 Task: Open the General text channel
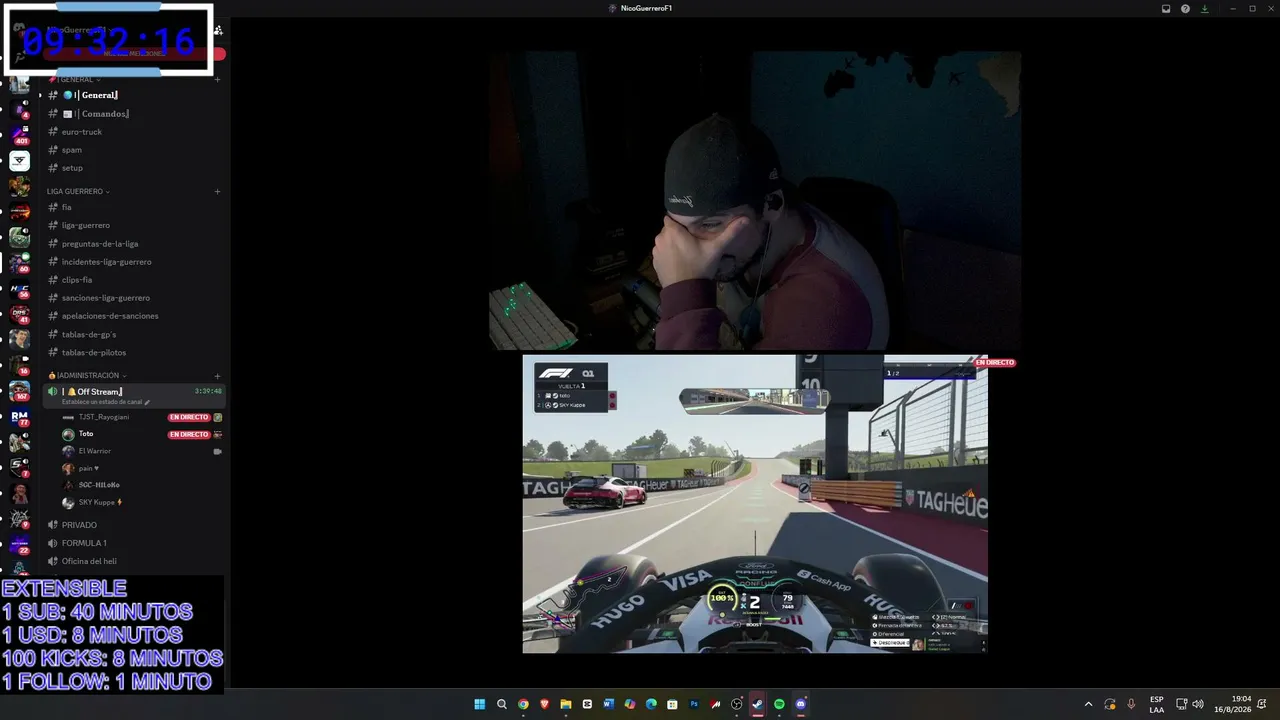tap(135, 95)
